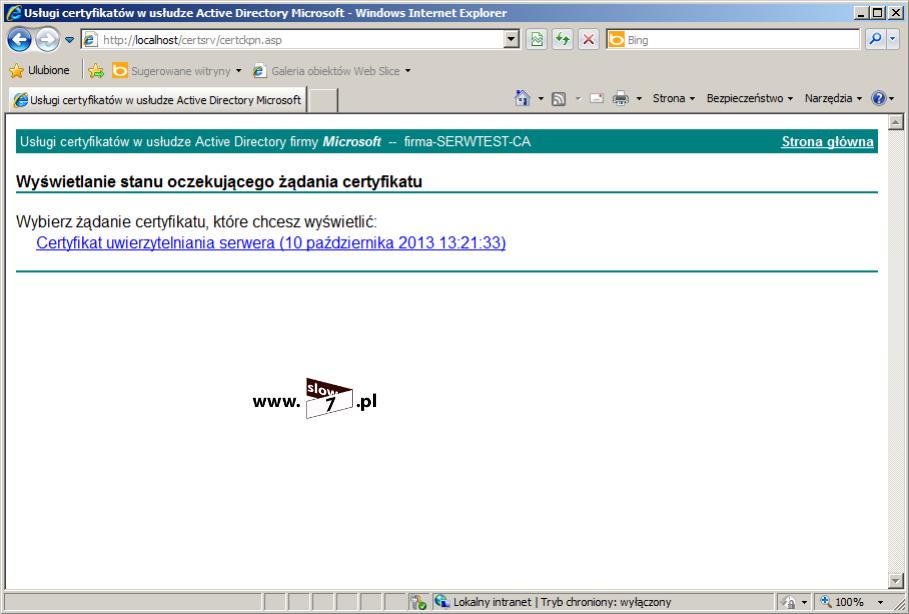Open the search provider dropdown arrow
Viewport: 909px width, 614px height.
[893, 39]
